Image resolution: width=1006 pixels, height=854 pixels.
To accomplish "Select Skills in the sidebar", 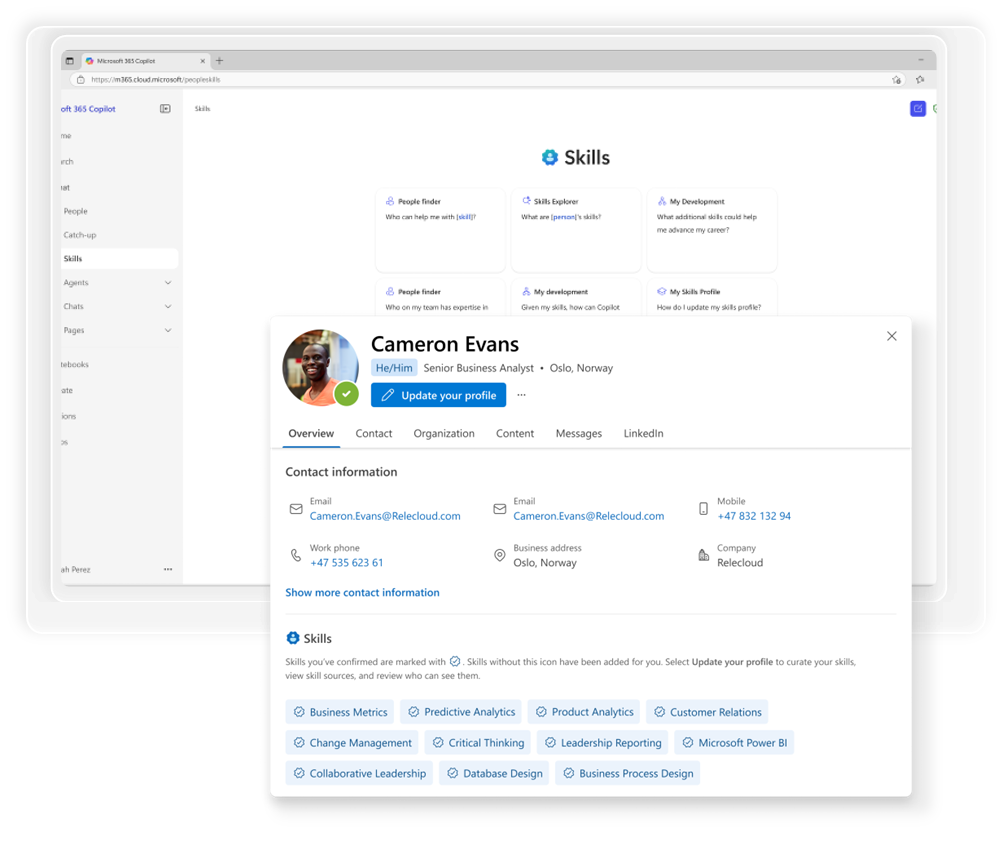I will [119, 259].
